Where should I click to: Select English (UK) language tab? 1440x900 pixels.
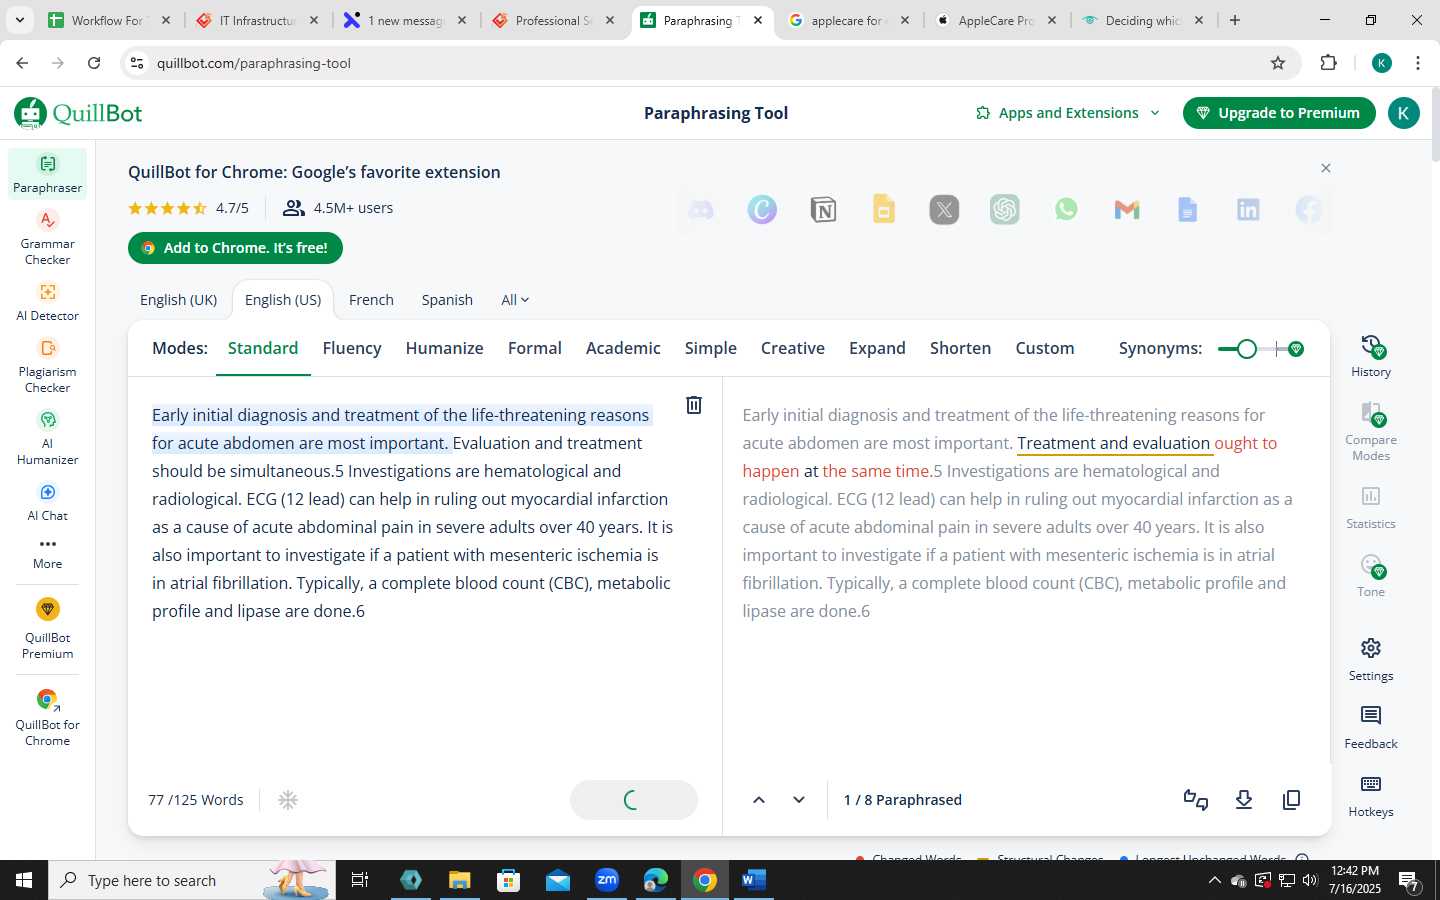178,300
